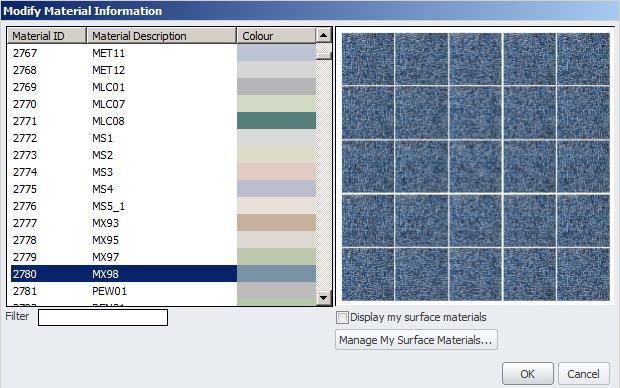Click the highlighted MX98 description
Viewport: 620px width, 388px height.
click(106, 274)
